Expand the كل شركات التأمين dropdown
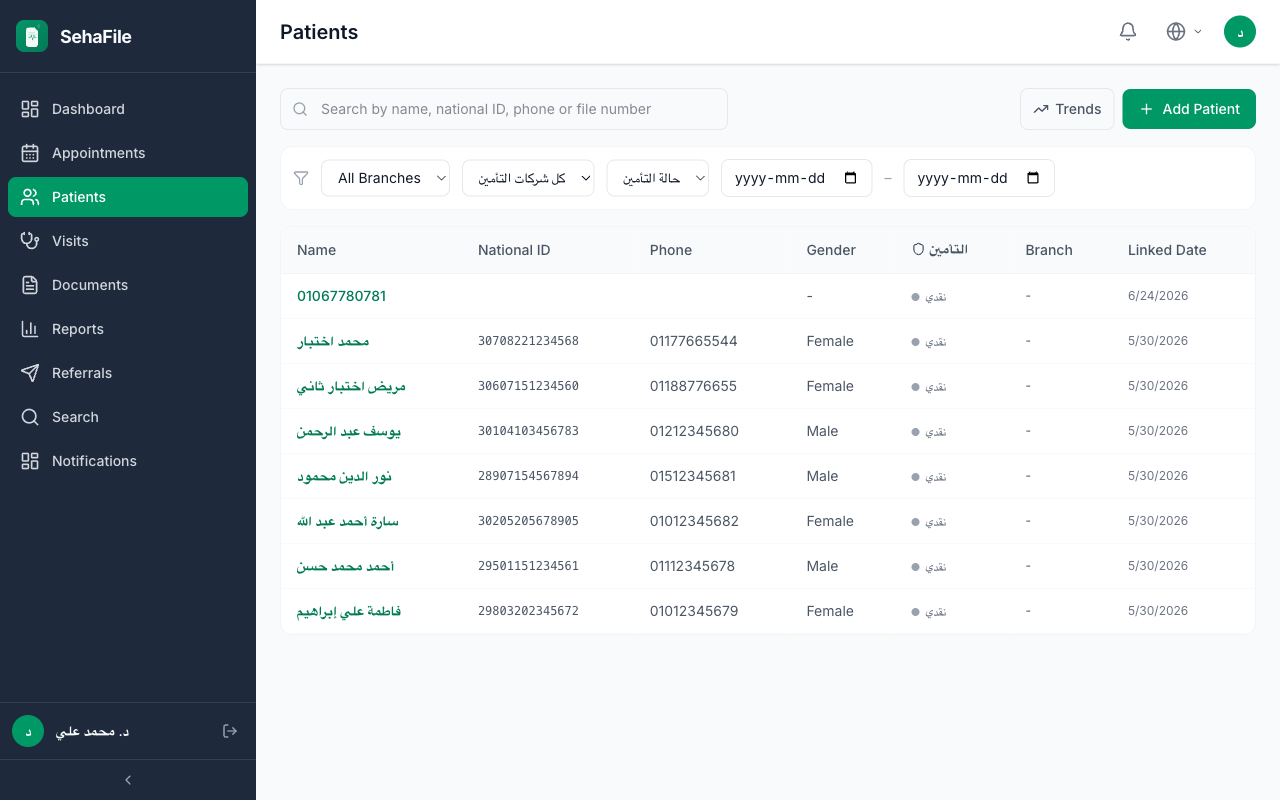1280x800 pixels. (528, 178)
